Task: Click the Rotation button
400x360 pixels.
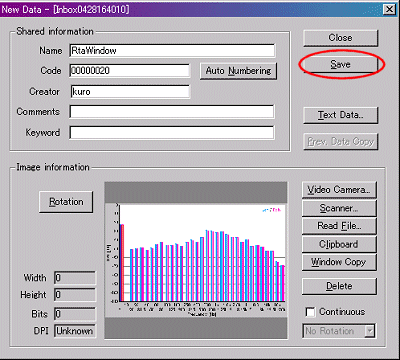Action: click(x=66, y=202)
